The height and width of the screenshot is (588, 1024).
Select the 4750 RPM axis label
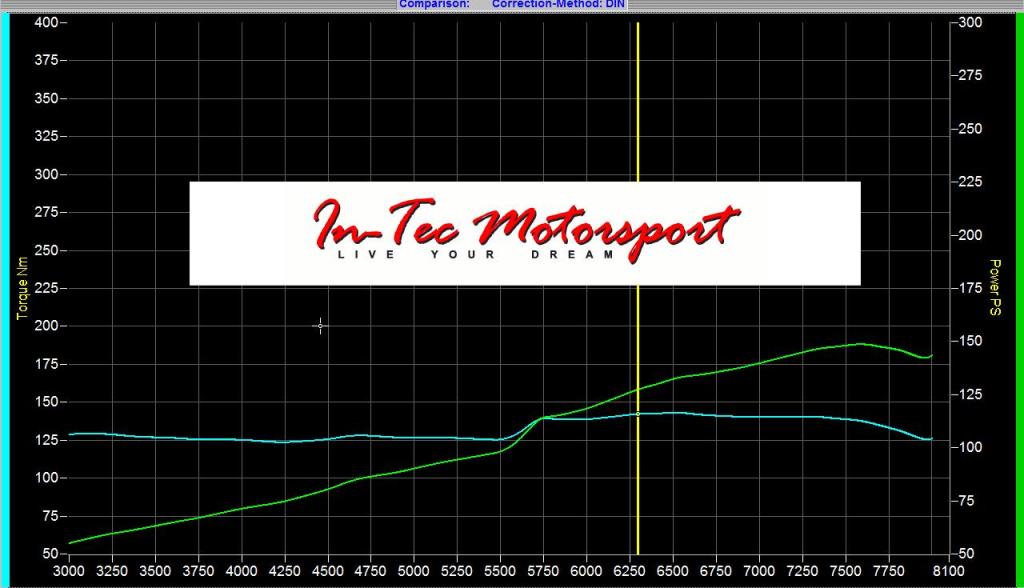point(370,571)
